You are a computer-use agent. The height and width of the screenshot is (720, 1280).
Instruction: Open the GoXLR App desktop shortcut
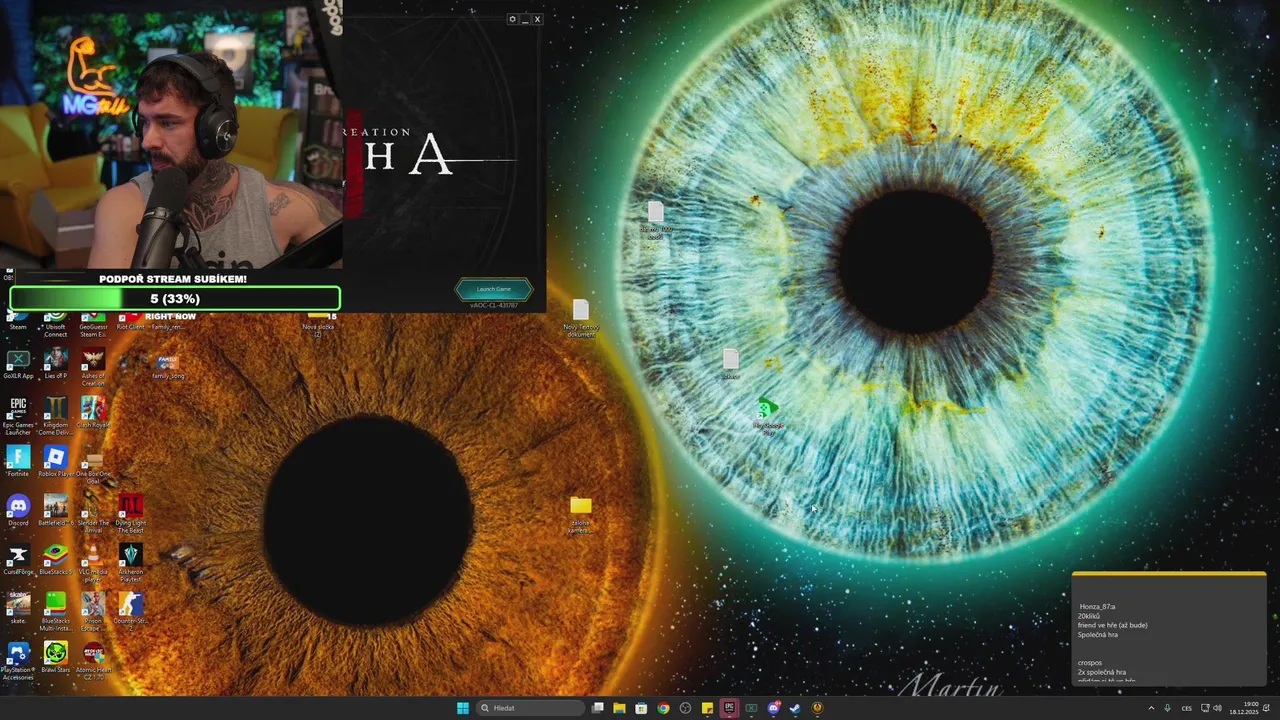point(18,364)
